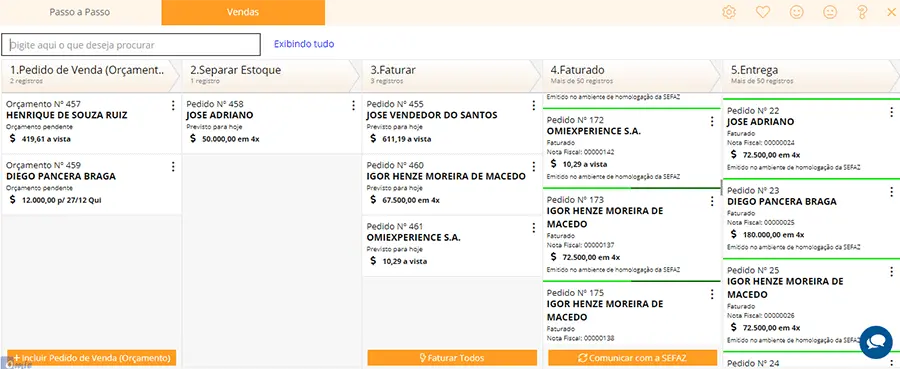Click dollar icon on Pedido Nº 23
This screenshot has width=900, height=369.
[x=734, y=234]
